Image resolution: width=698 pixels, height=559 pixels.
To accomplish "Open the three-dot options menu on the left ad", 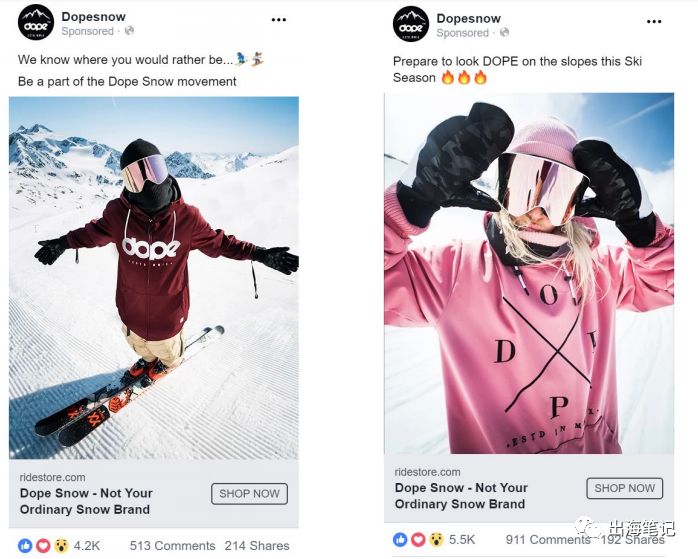I will [x=279, y=20].
